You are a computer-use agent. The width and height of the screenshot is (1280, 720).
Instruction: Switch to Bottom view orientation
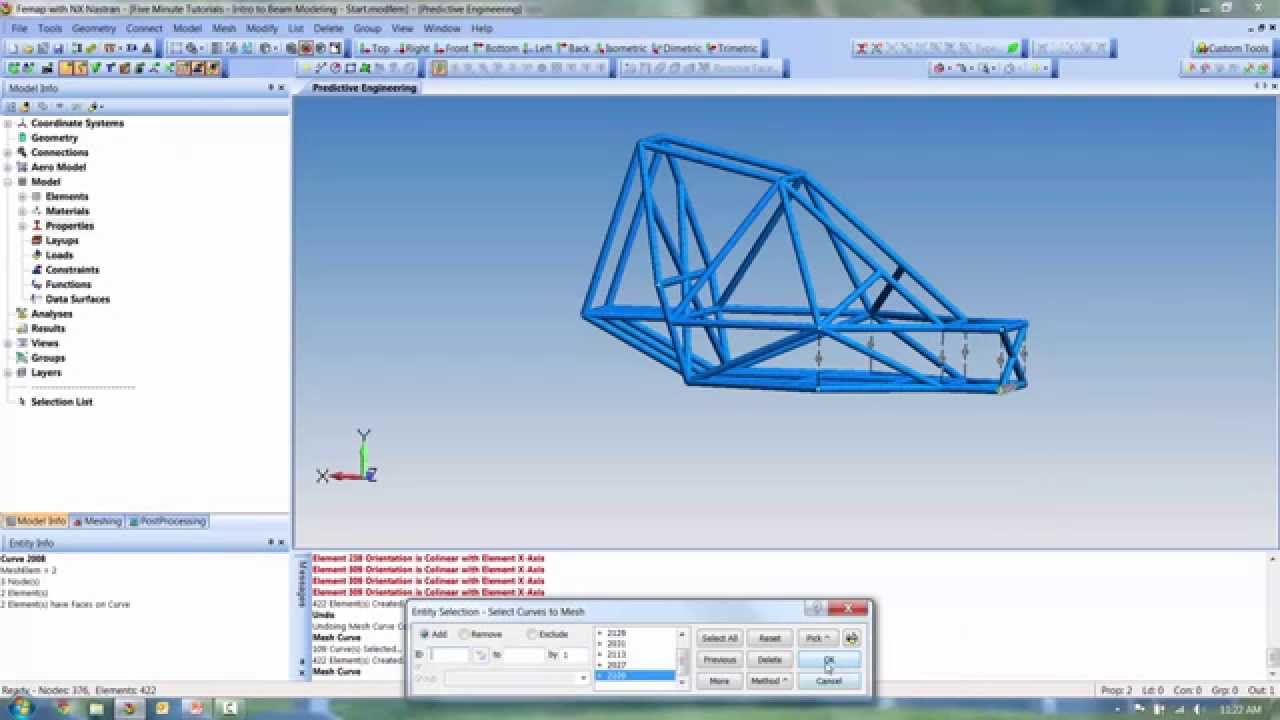pos(496,48)
